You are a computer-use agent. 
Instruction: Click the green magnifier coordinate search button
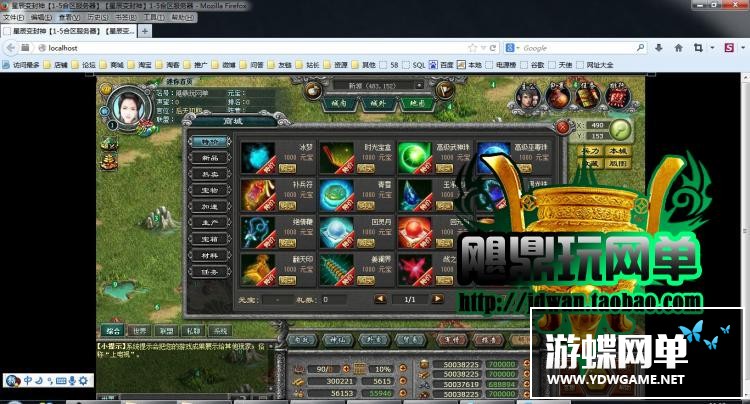click(621, 129)
